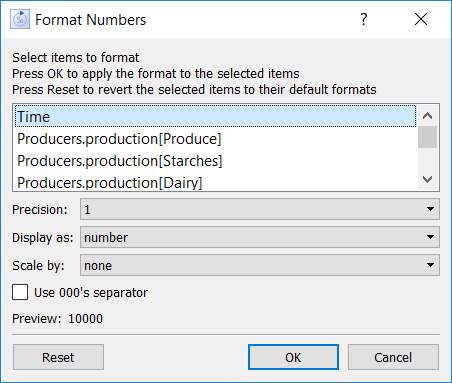Click the Reset button
Viewport: 452px width, 383px height.
click(58, 357)
